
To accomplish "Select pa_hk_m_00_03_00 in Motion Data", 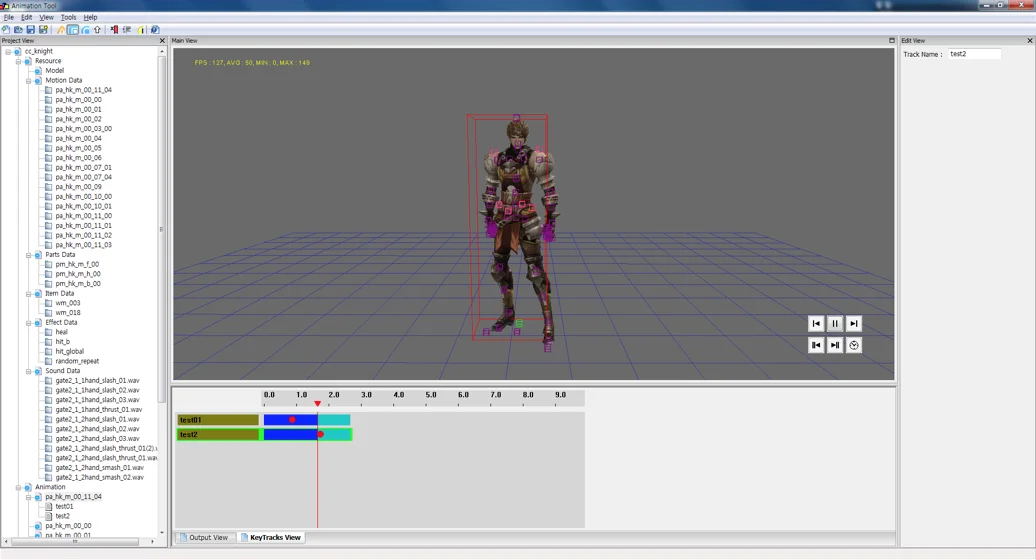I will tap(83, 129).
